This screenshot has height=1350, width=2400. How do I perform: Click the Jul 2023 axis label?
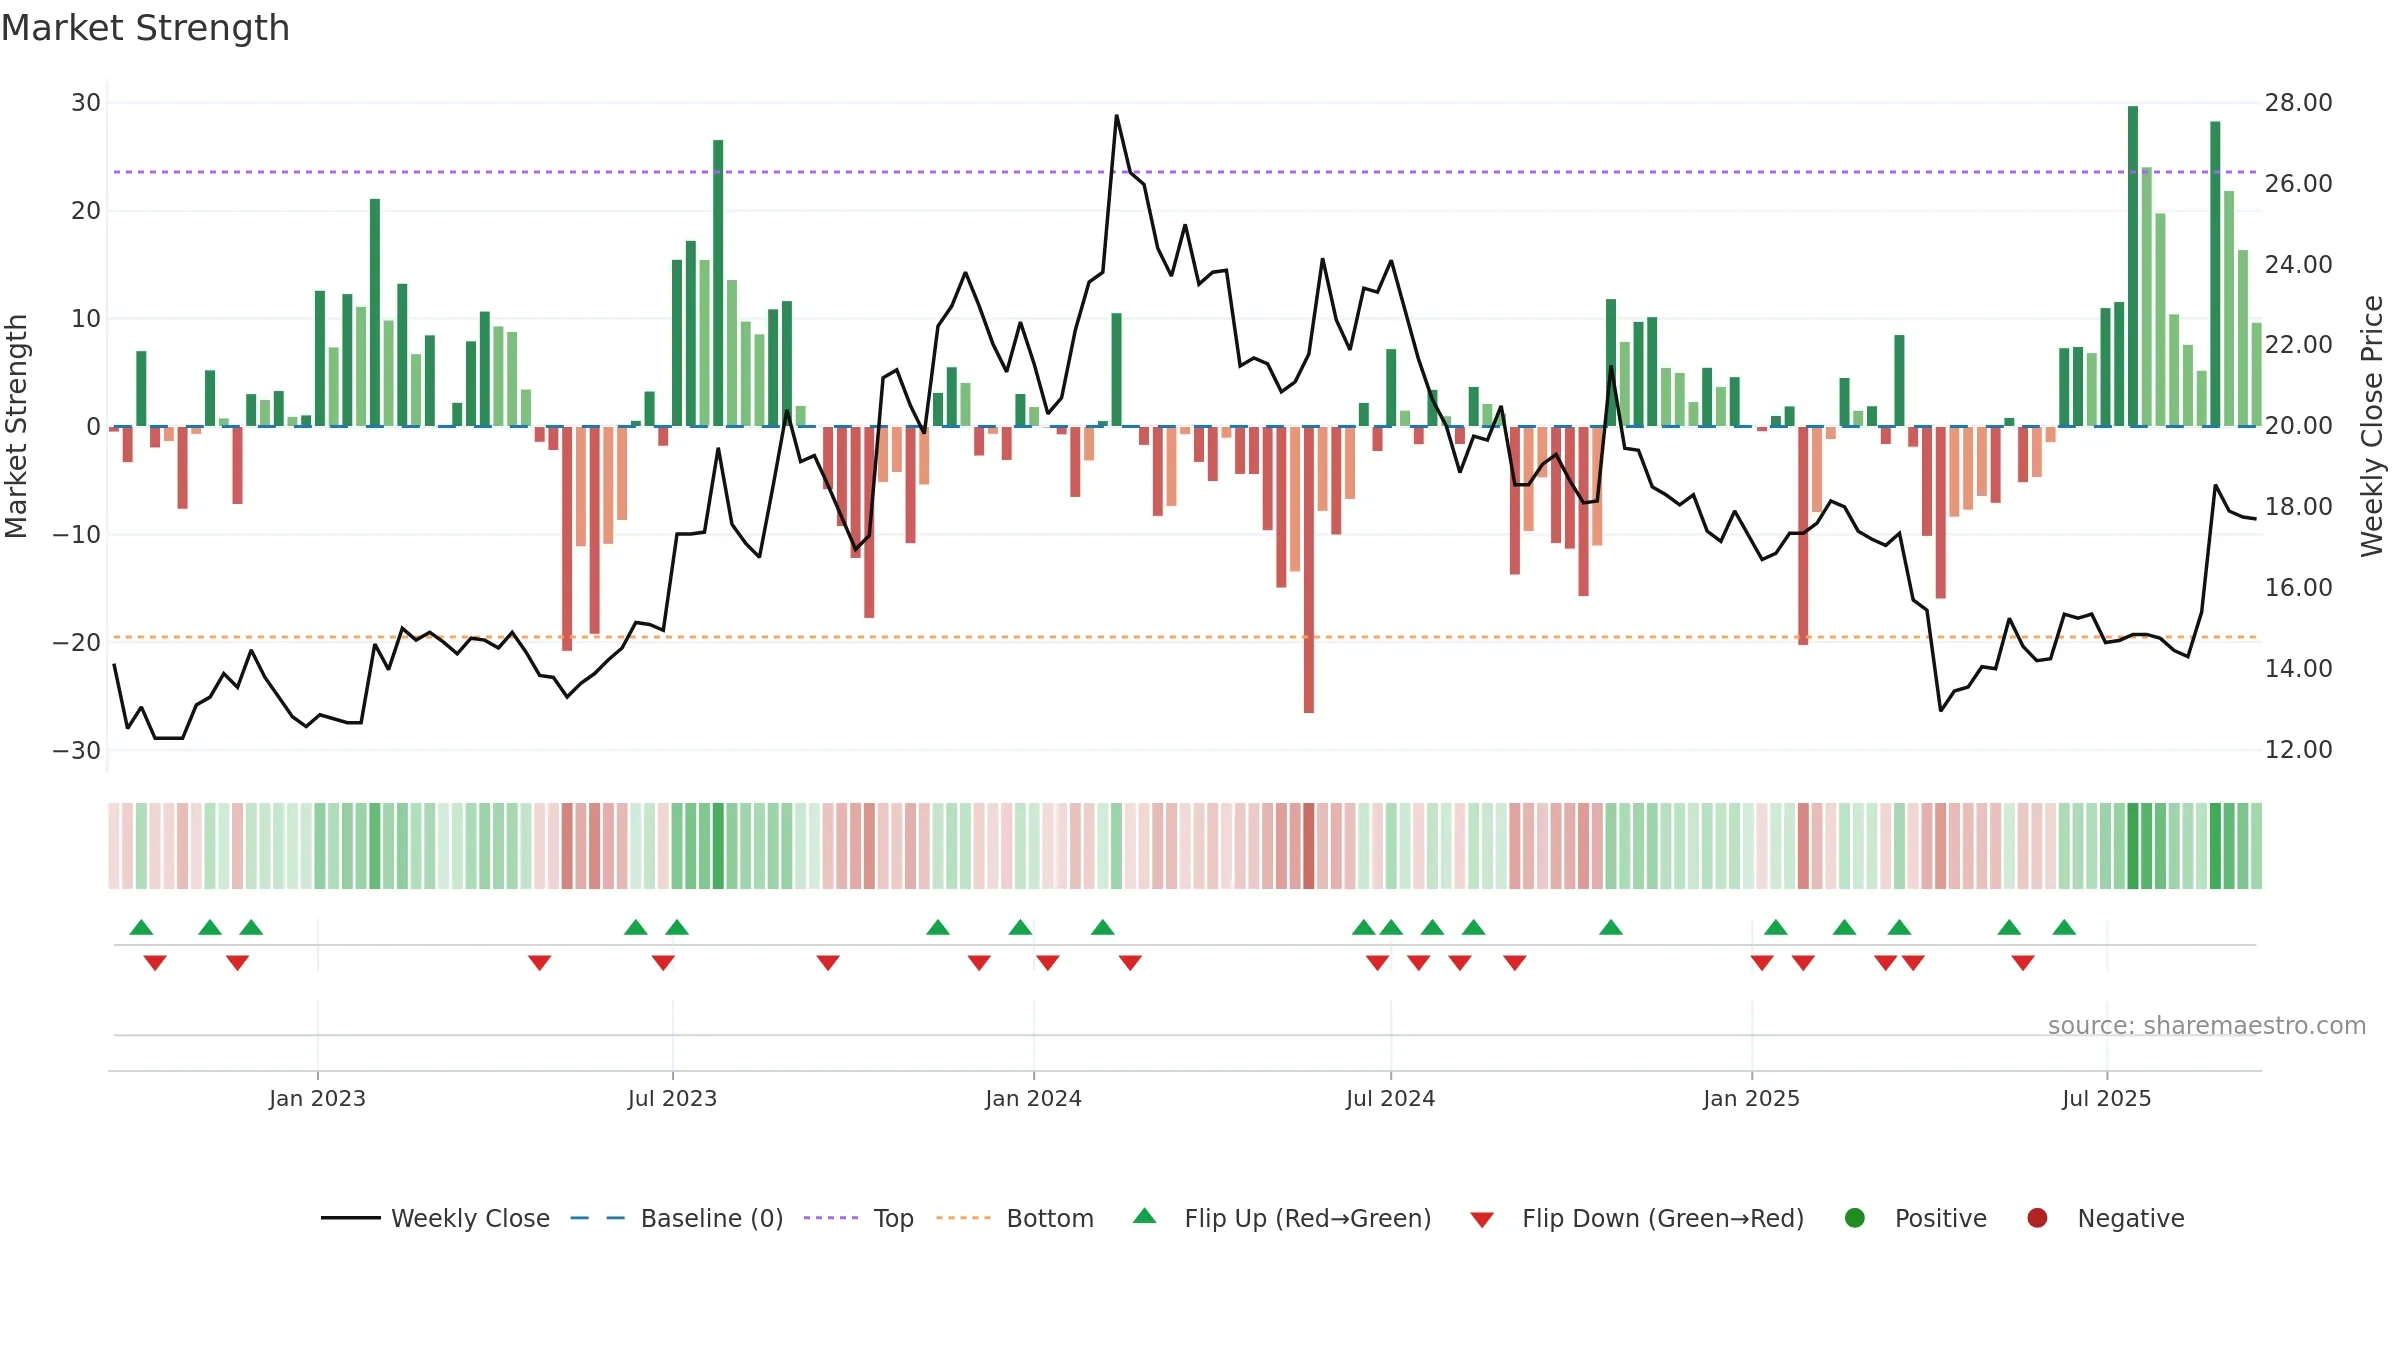click(672, 1098)
